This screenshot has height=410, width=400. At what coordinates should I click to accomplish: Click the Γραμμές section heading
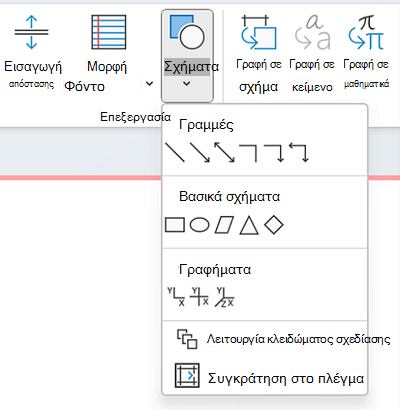(x=206, y=125)
